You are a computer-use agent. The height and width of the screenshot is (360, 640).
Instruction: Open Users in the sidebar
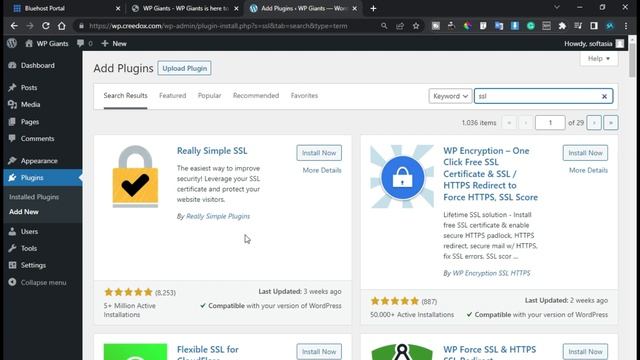(x=42, y=231)
